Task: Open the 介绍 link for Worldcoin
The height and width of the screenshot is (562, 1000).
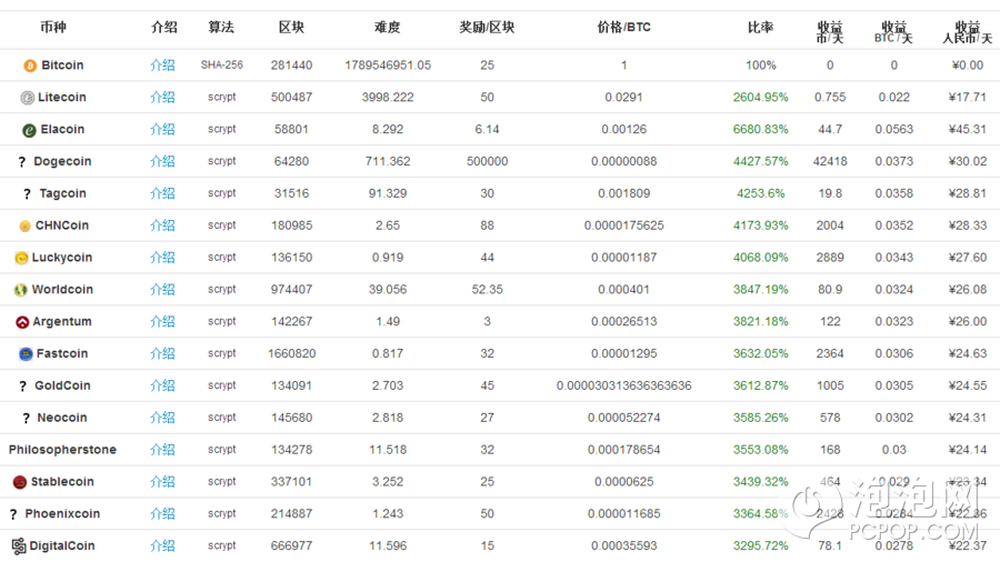Action: [x=162, y=290]
